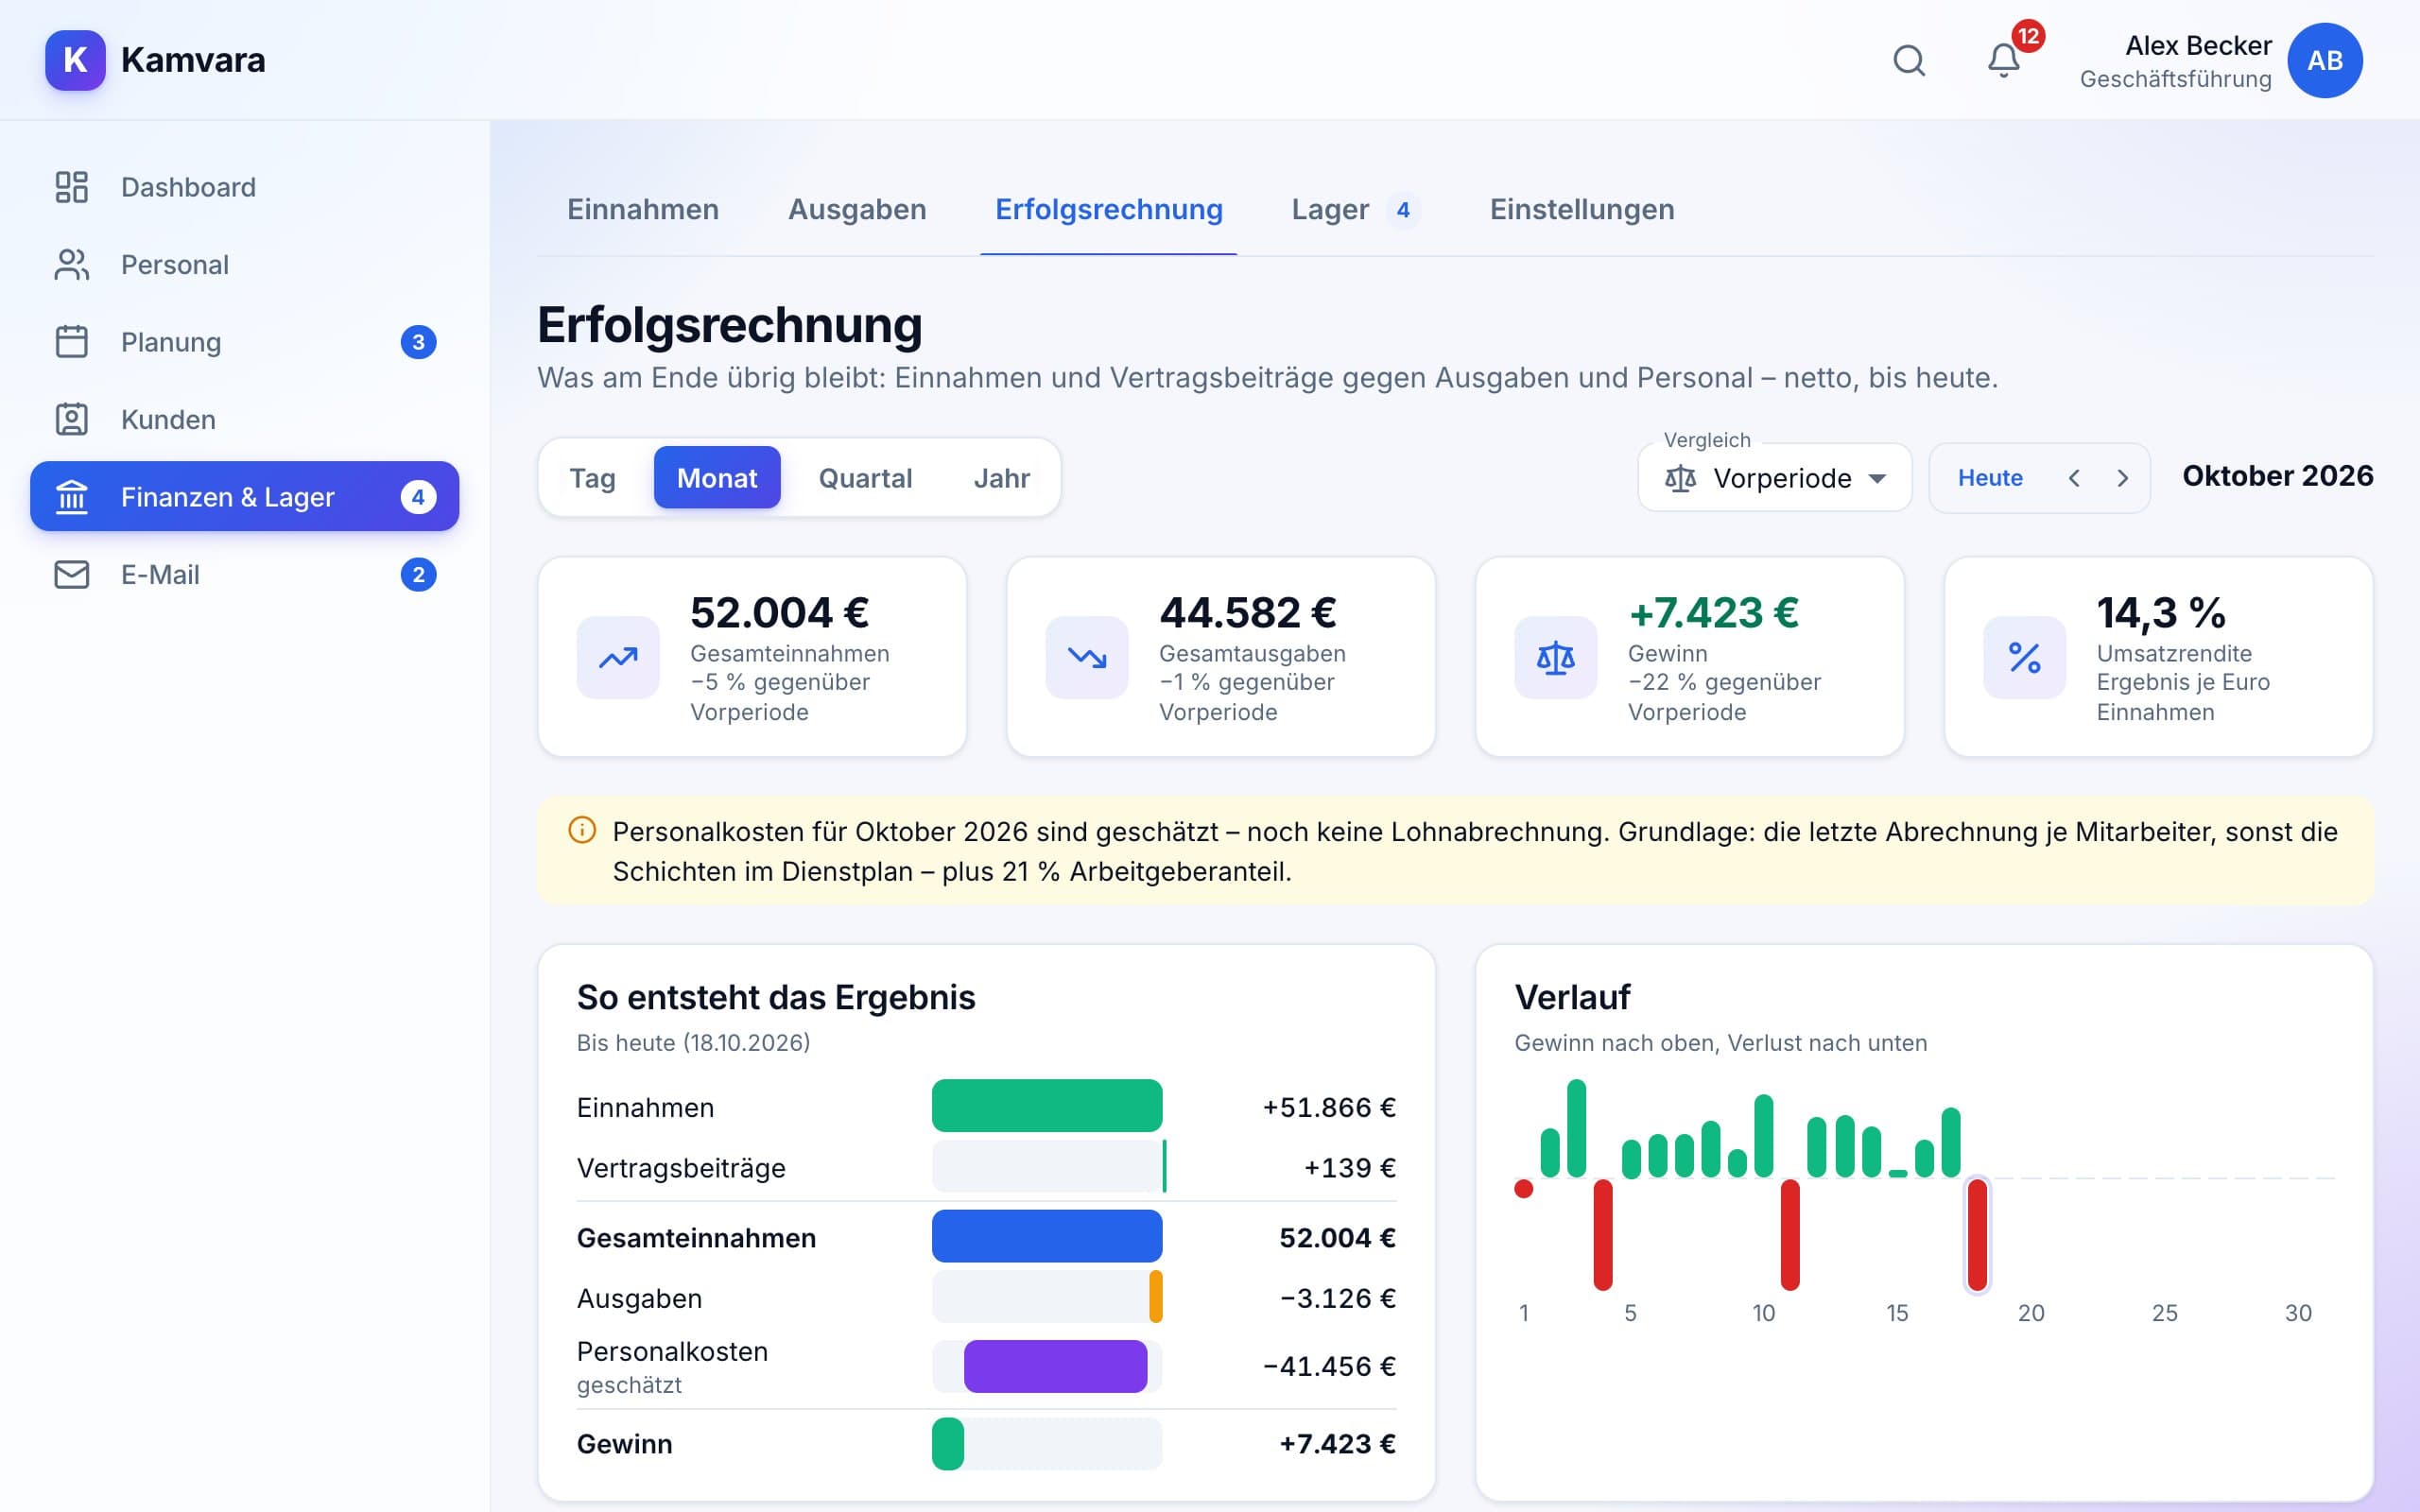Screen dimensions: 2420x1512
Task: Click the +7.423 € Gewinn card value
Action: (1714, 612)
